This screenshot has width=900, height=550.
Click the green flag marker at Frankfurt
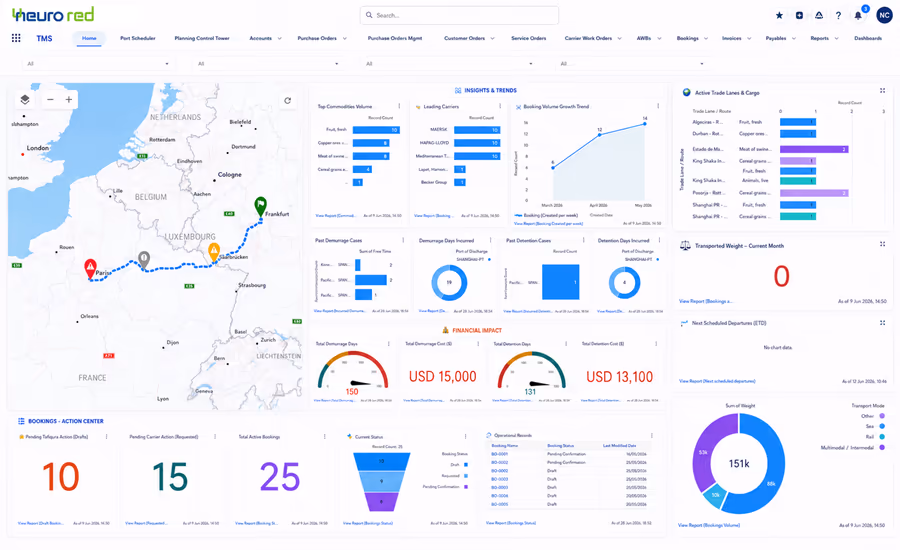(261, 206)
